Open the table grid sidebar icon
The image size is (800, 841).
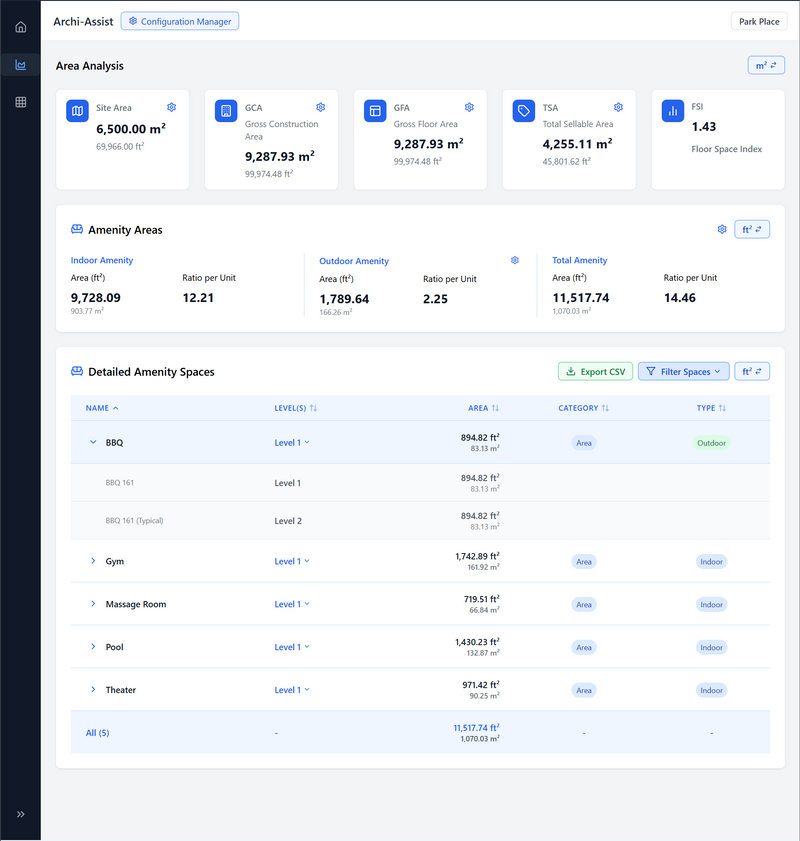(20, 102)
